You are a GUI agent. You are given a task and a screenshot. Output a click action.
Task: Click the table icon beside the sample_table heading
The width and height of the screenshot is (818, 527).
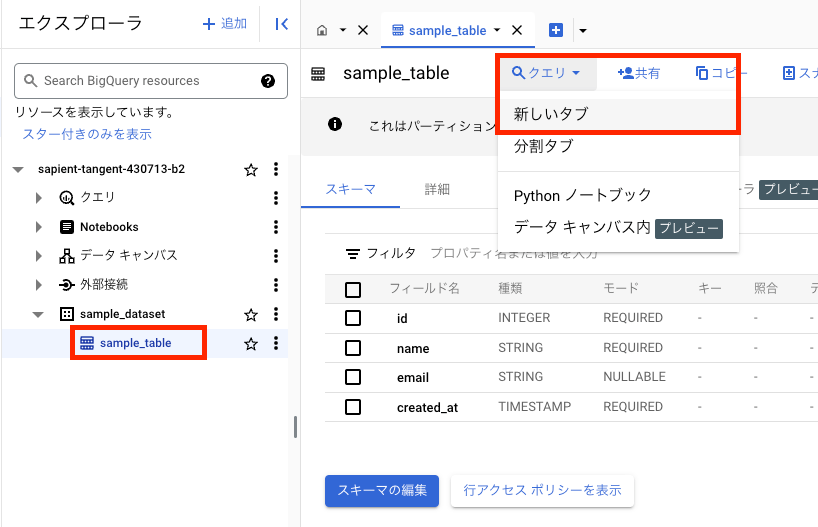(x=318, y=74)
